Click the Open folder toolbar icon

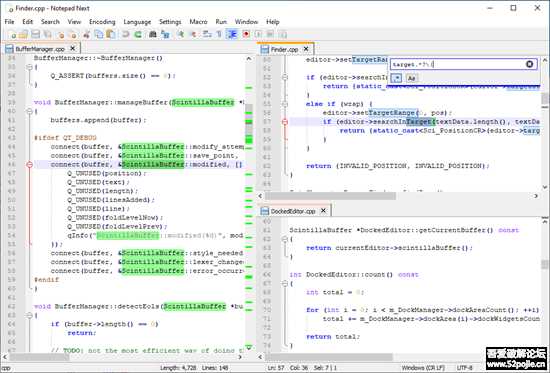pos(24,34)
